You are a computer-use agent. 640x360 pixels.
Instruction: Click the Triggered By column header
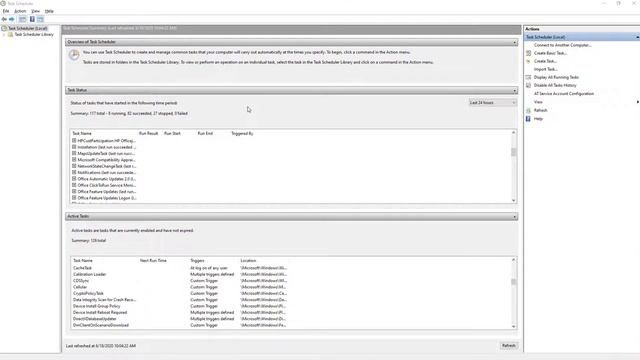[242, 133]
